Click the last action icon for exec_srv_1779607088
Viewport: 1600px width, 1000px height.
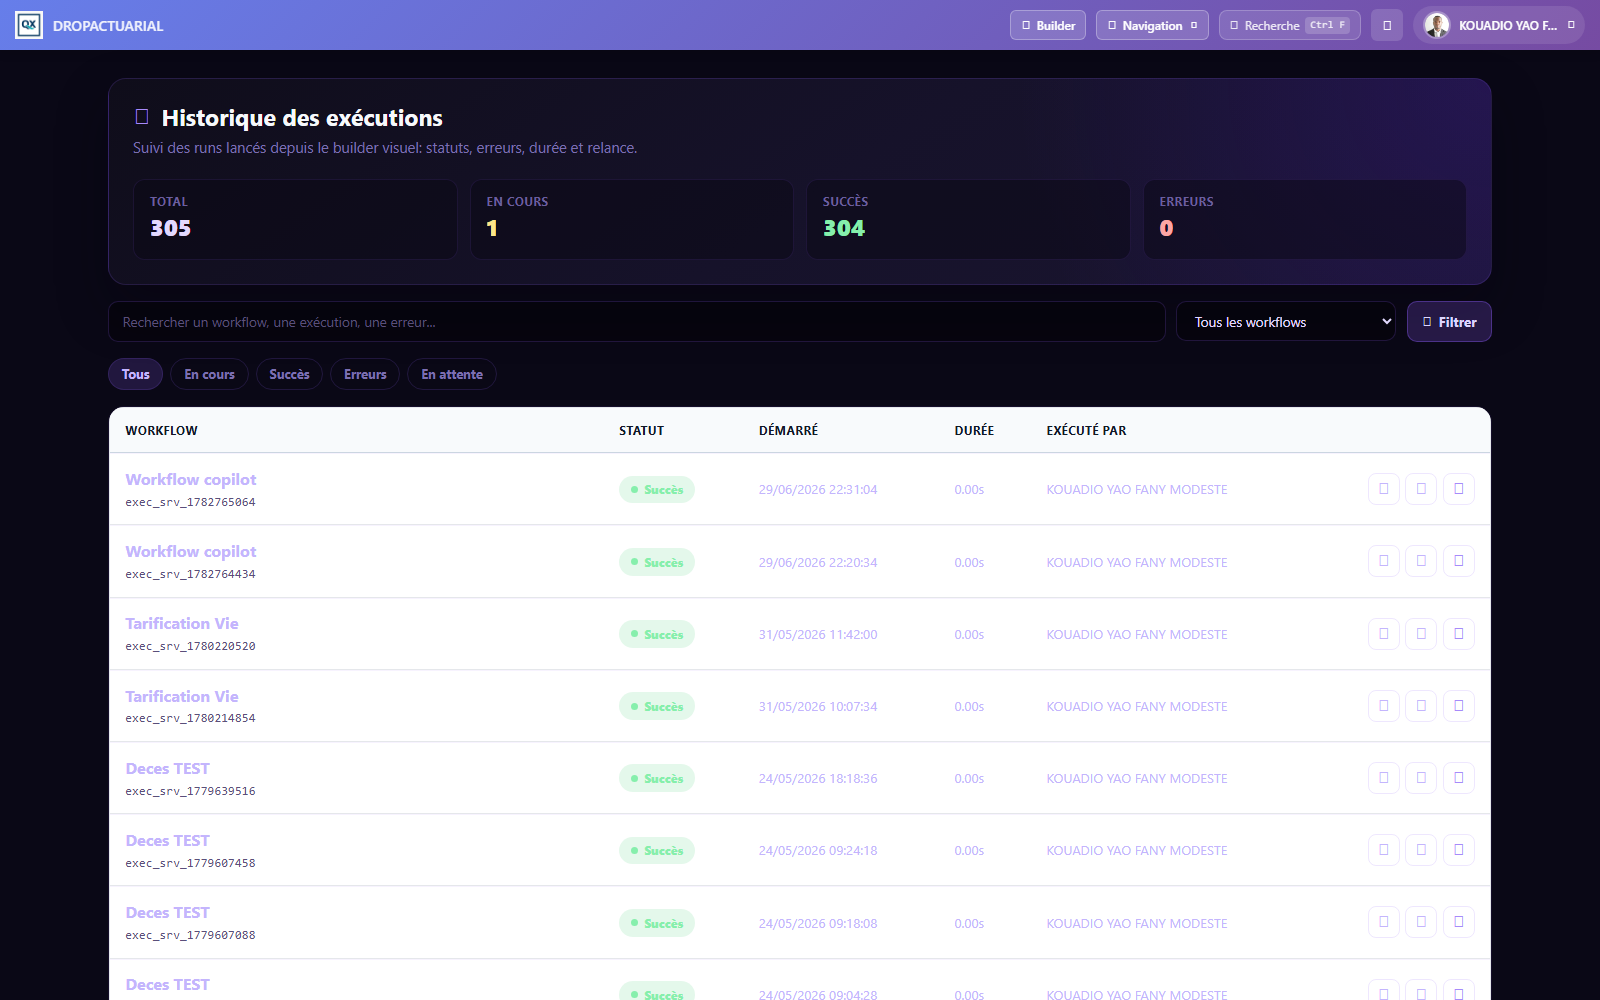[x=1459, y=922]
